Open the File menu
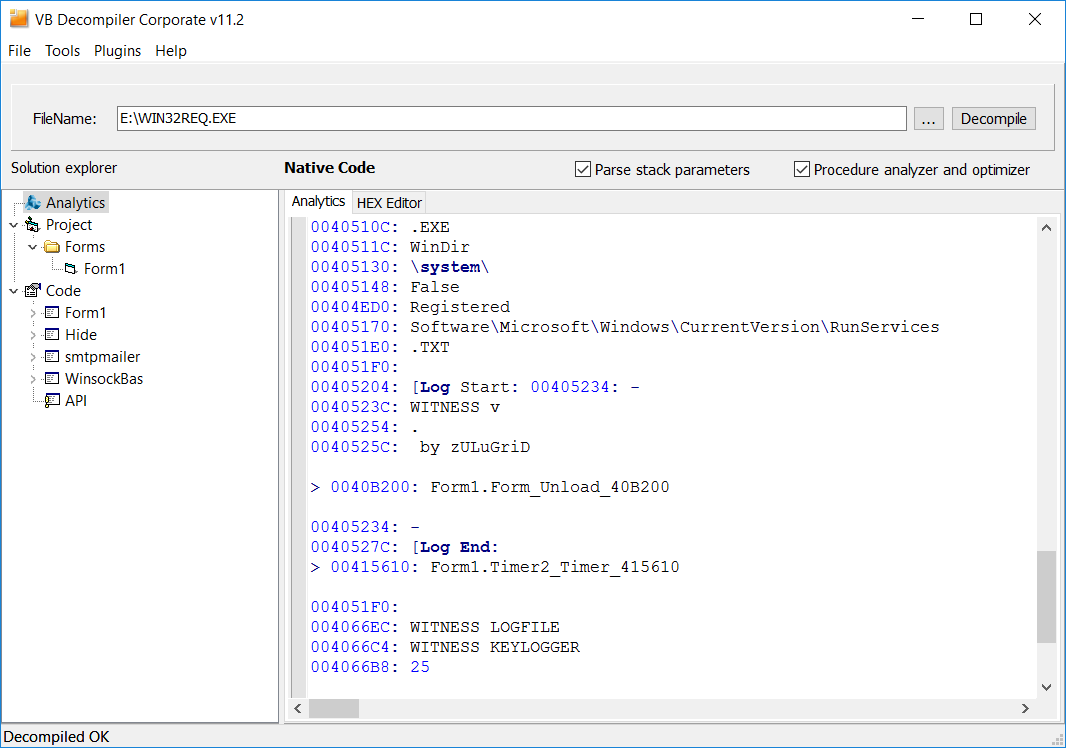The height and width of the screenshot is (748, 1066). (x=20, y=51)
